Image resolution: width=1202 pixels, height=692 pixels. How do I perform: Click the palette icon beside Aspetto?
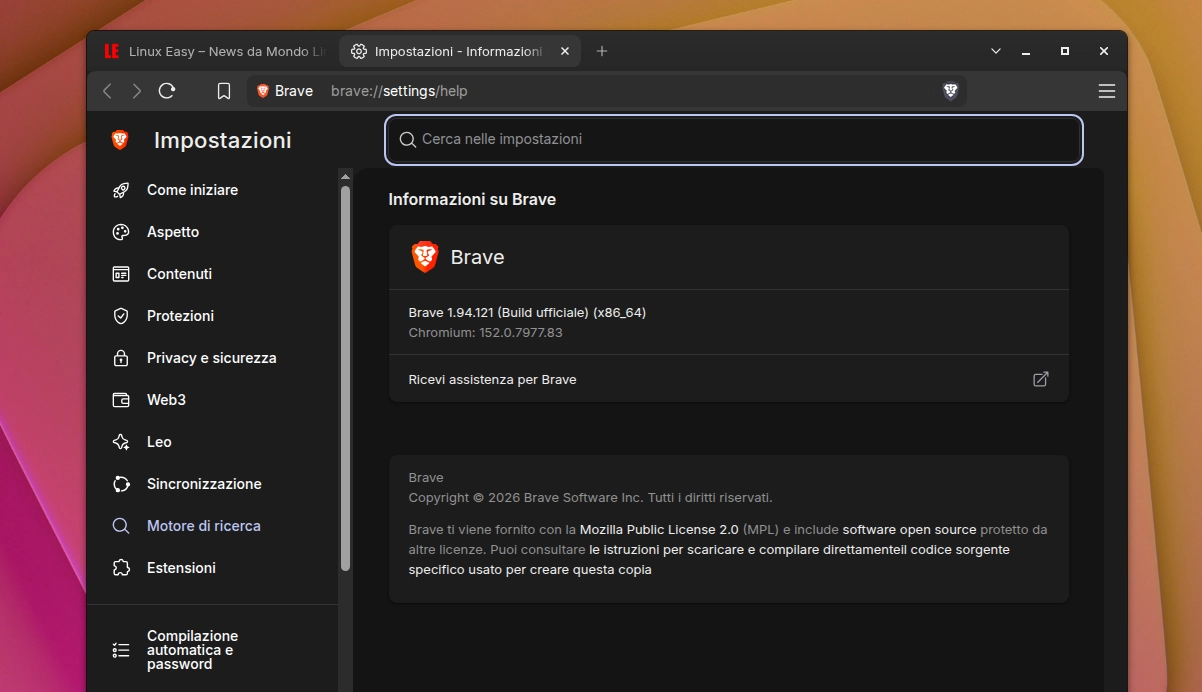coord(121,232)
